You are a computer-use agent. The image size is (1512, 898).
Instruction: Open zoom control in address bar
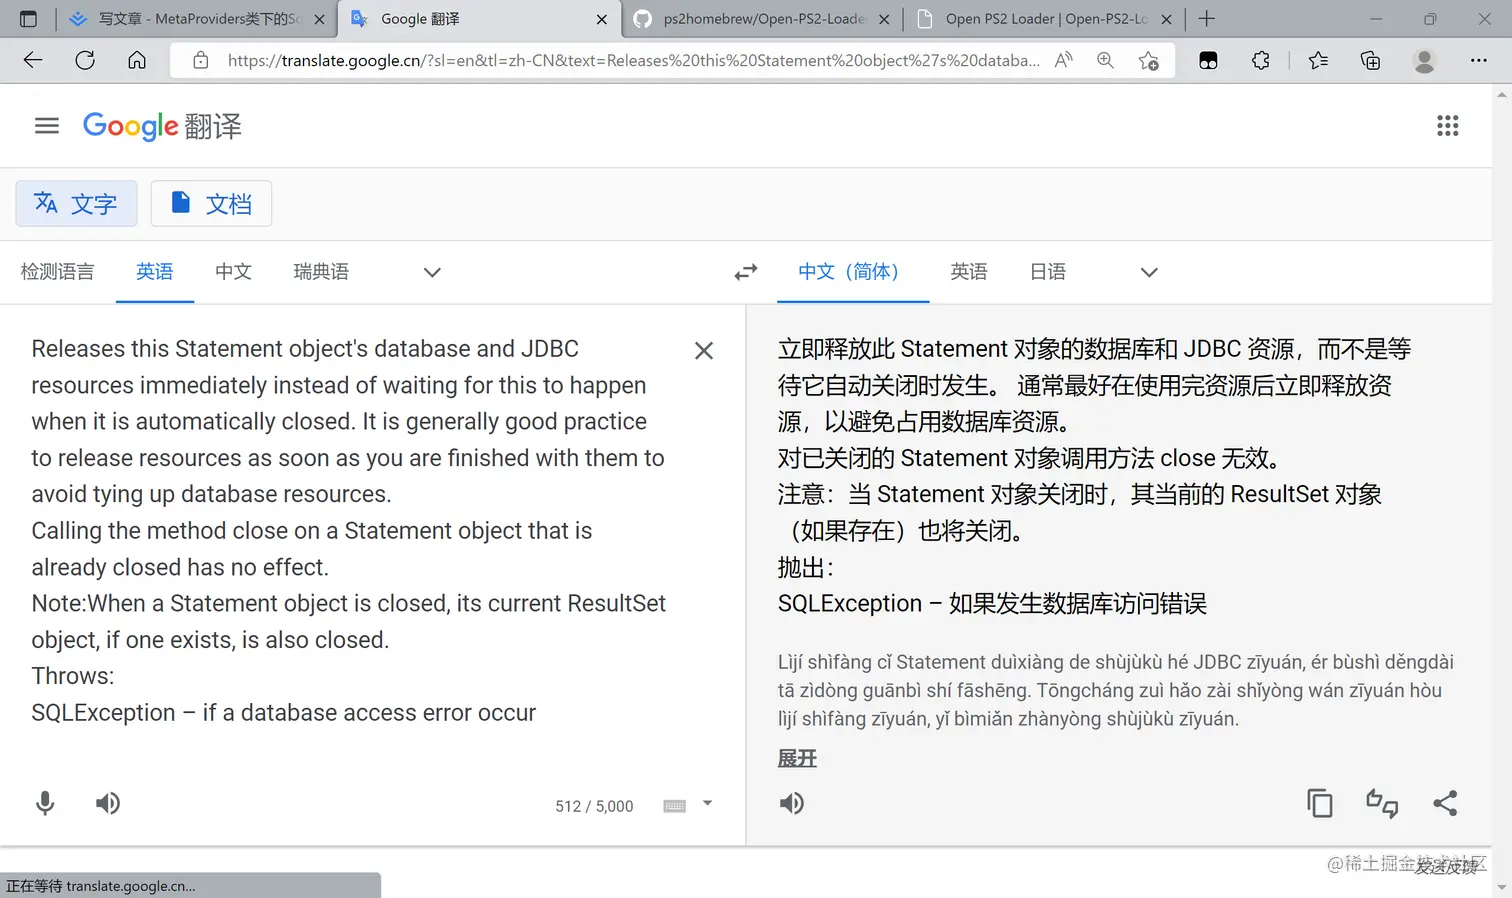tap(1105, 60)
